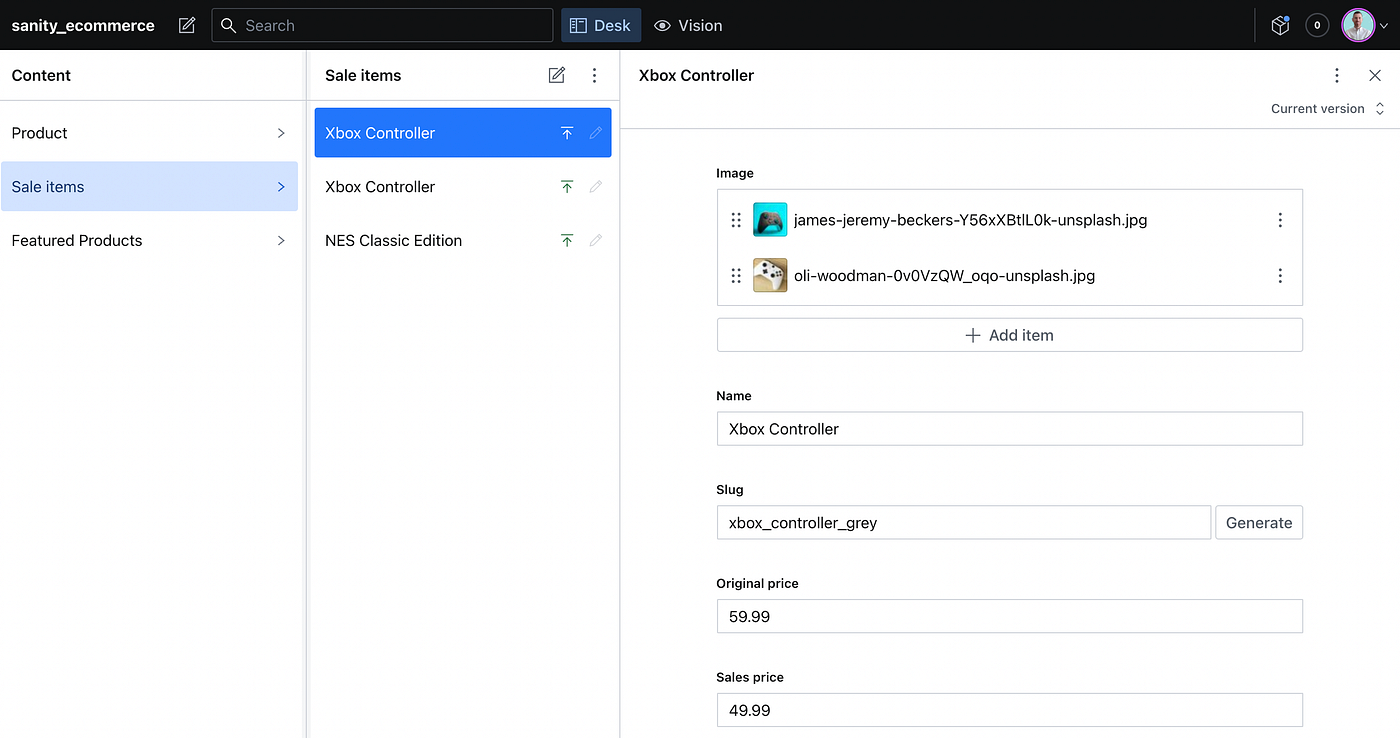Click publish status icon on second Xbox Controller

pos(567,187)
